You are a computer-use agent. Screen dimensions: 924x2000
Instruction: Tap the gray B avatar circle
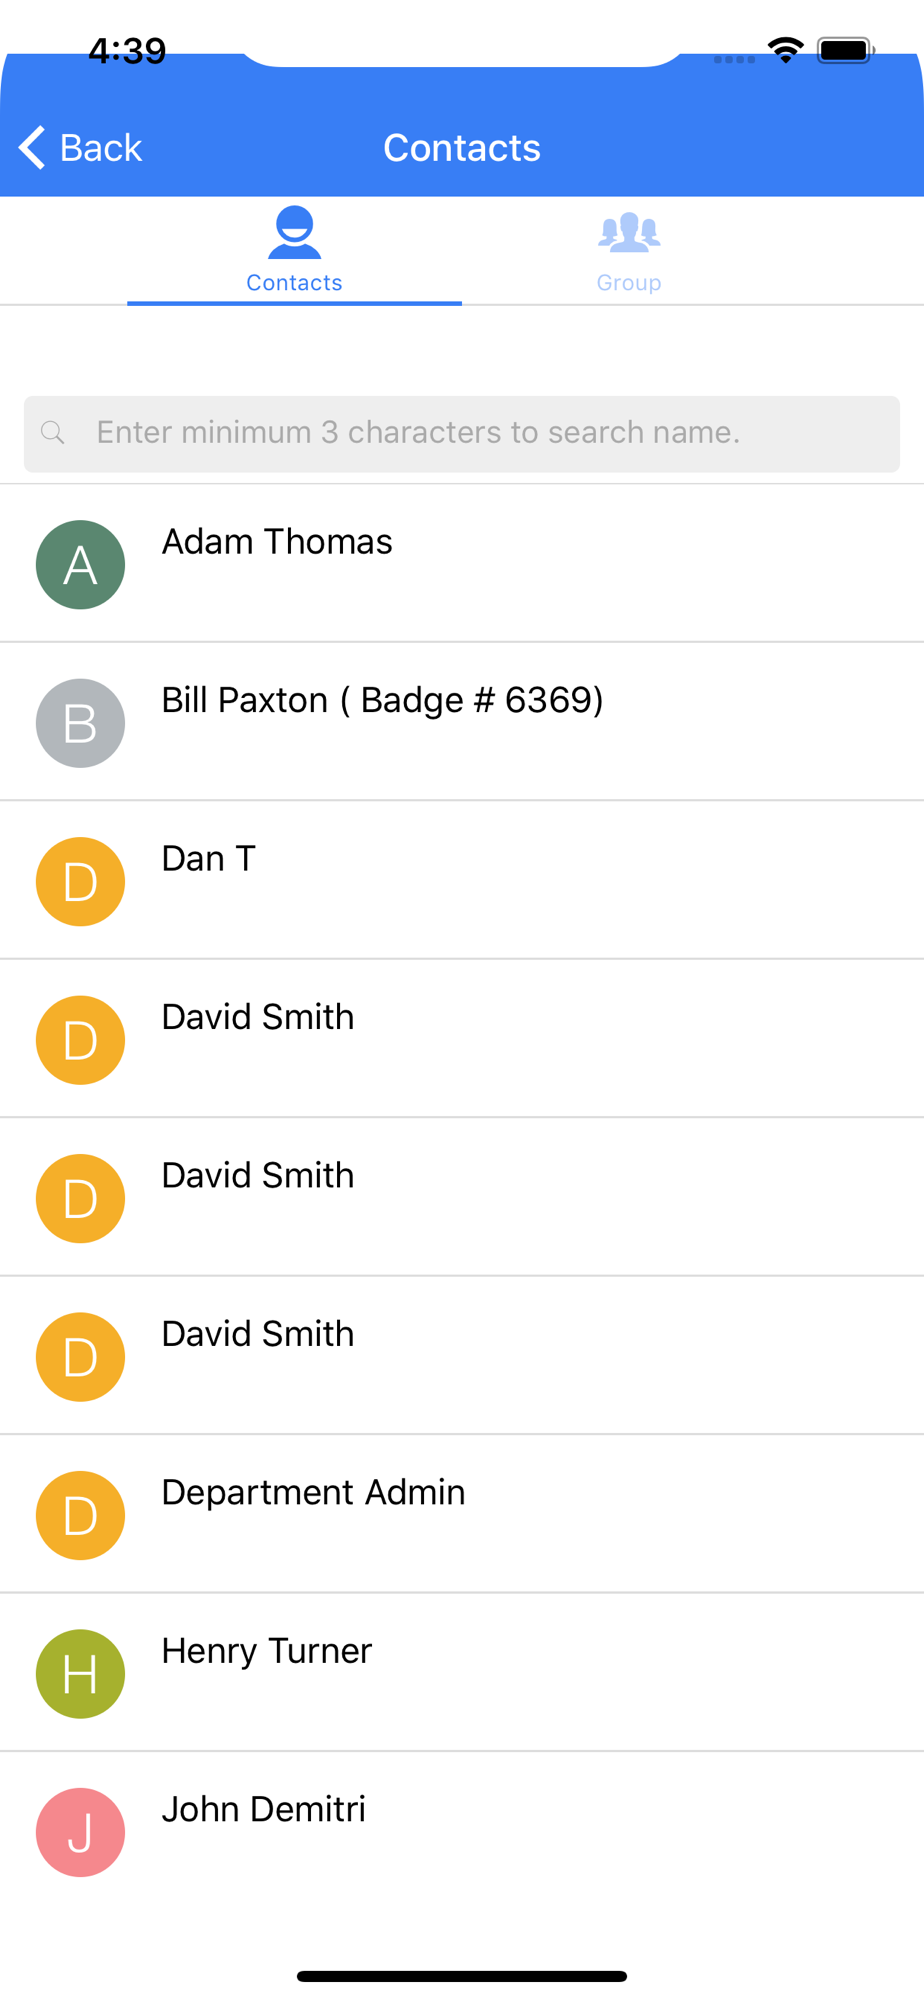pos(80,723)
